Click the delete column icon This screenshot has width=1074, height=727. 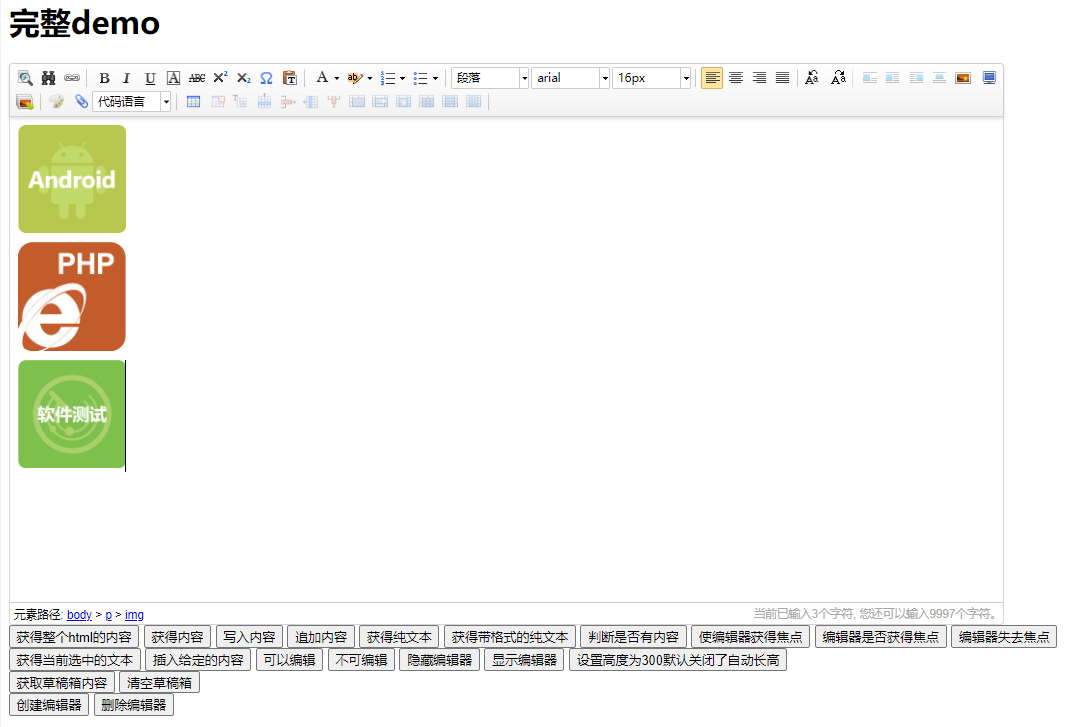pyautogui.click(x=334, y=102)
